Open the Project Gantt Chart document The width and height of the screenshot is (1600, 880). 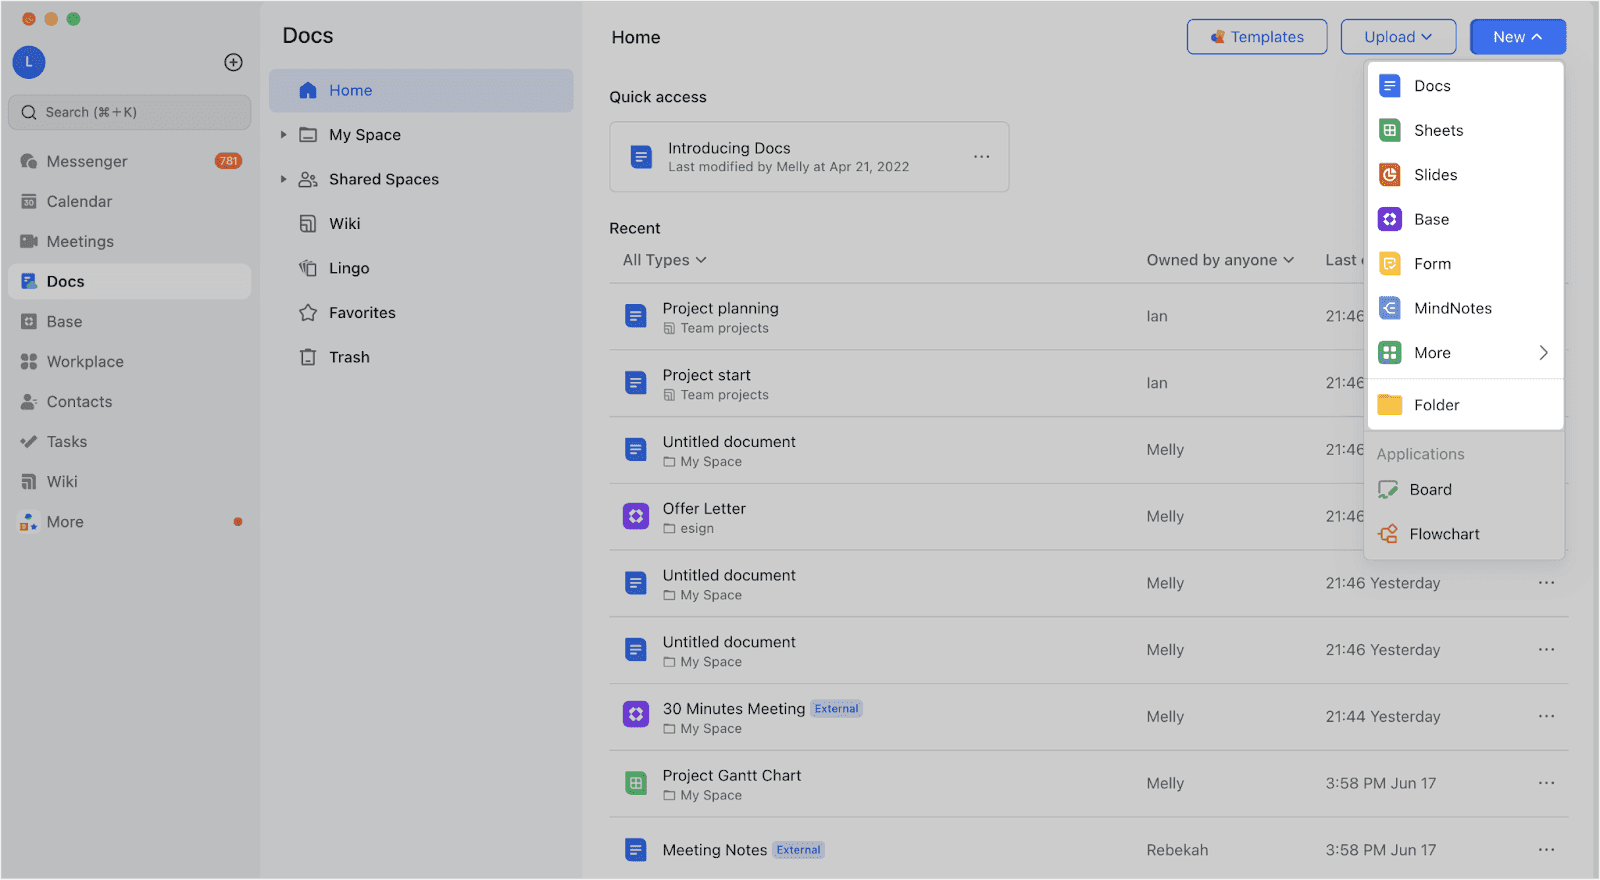point(732,776)
